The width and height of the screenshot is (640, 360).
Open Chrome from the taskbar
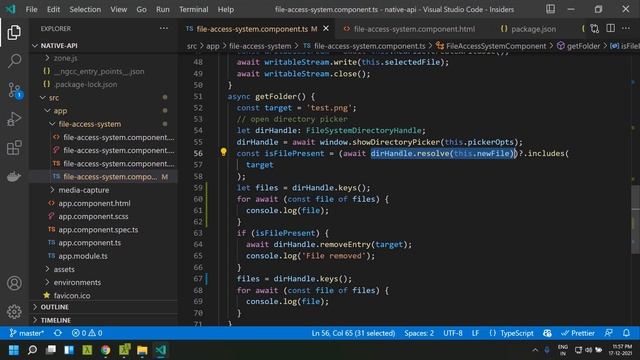[106, 350]
